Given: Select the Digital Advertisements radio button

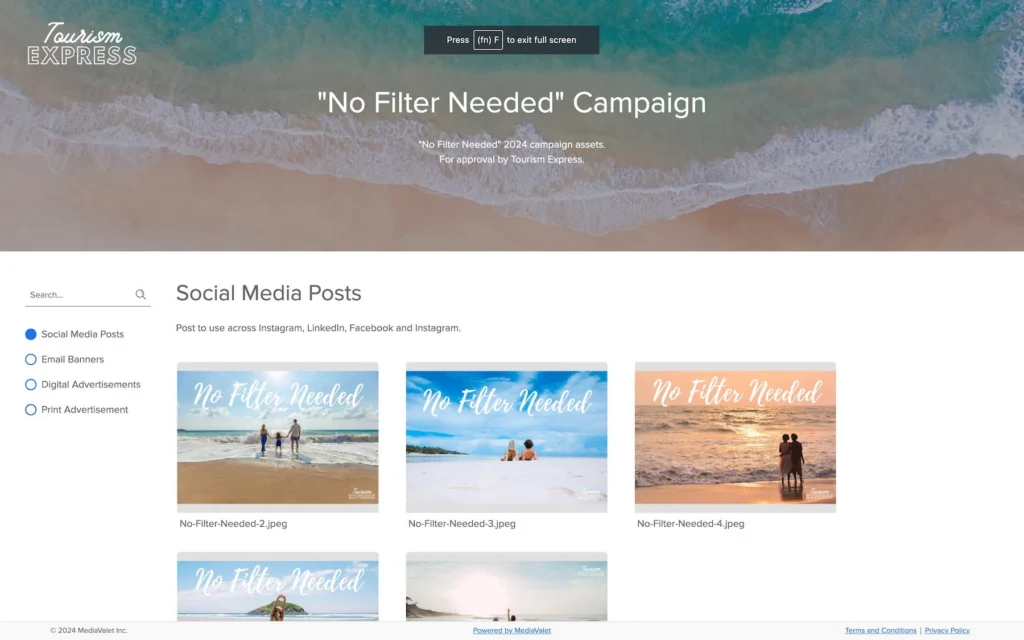Looking at the screenshot, I should coord(31,385).
